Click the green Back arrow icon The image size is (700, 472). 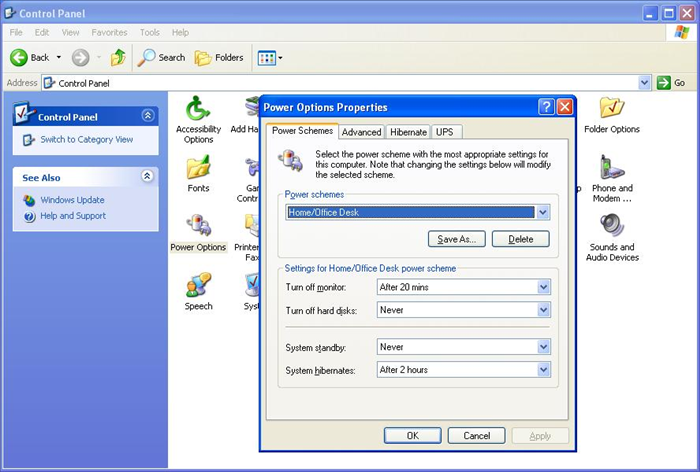tap(19, 58)
